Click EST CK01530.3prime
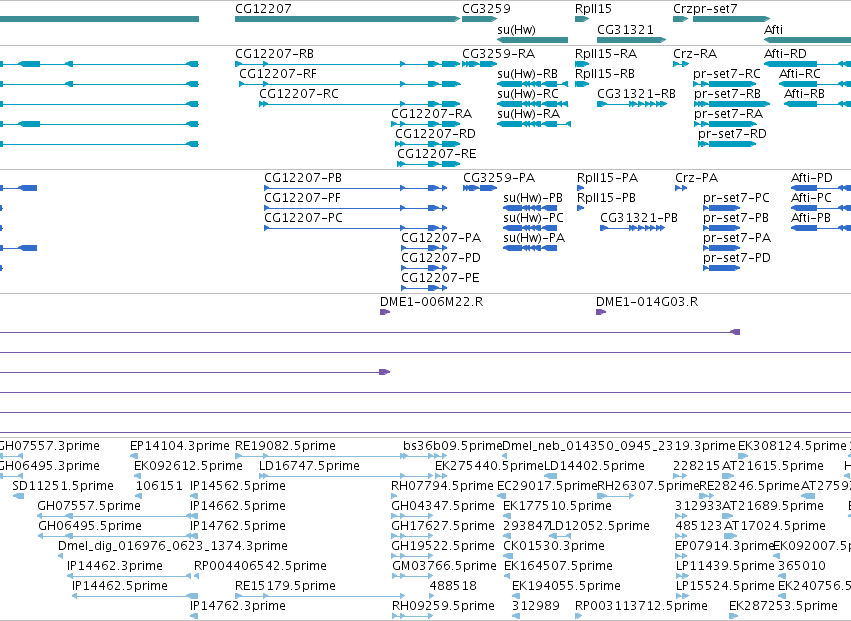 554,546
